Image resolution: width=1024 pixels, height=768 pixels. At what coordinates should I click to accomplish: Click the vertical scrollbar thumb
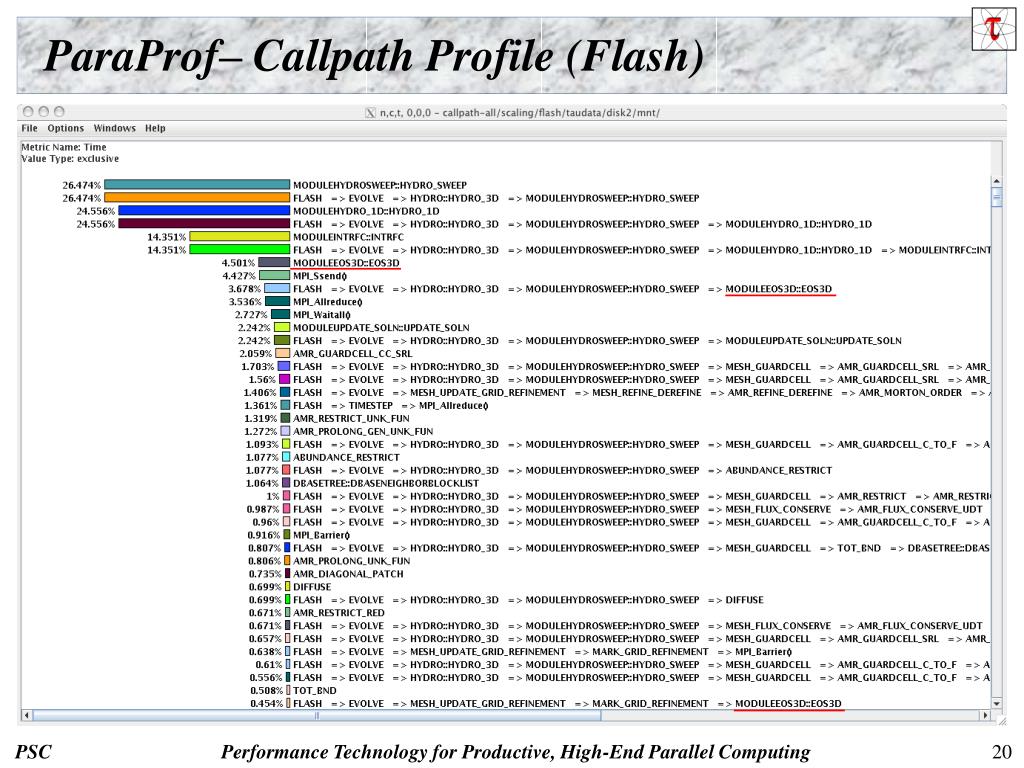996,197
